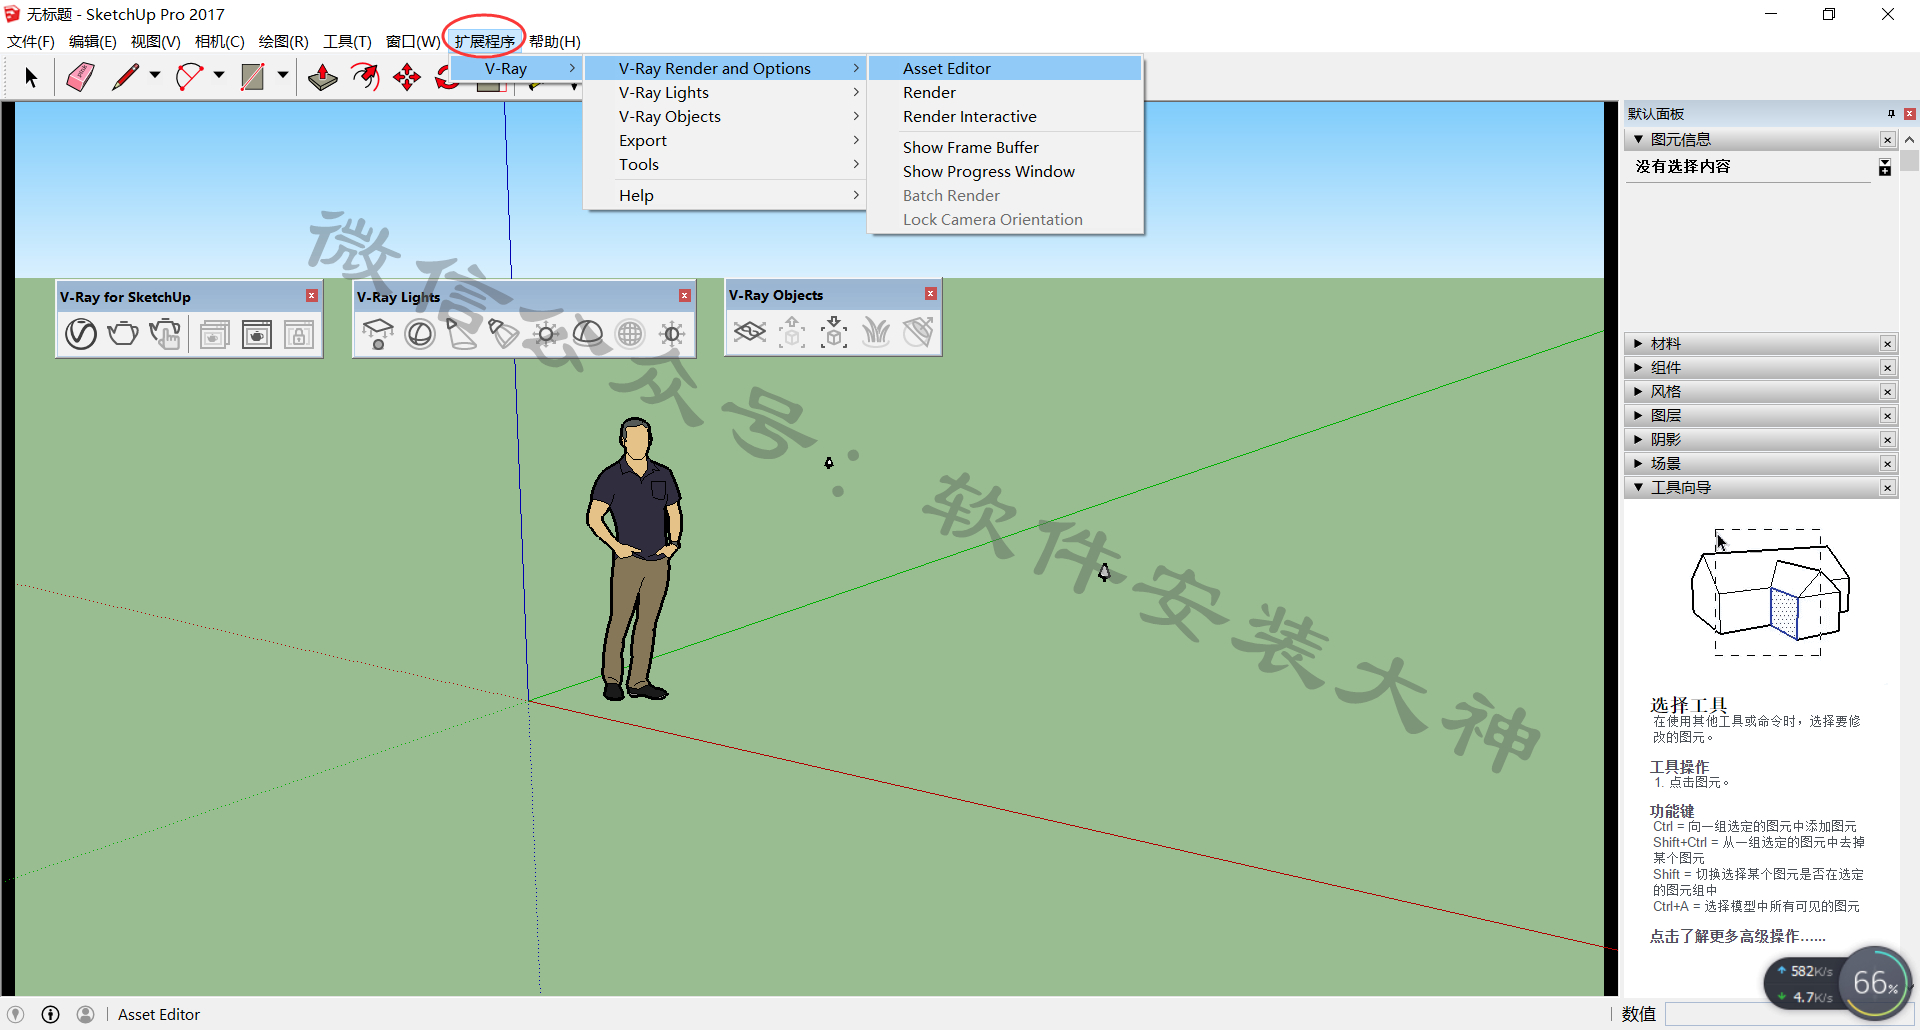Add a V-Ray Infinite Plane
The width and height of the screenshot is (1920, 1030).
pyautogui.click(x=750, y=331)
